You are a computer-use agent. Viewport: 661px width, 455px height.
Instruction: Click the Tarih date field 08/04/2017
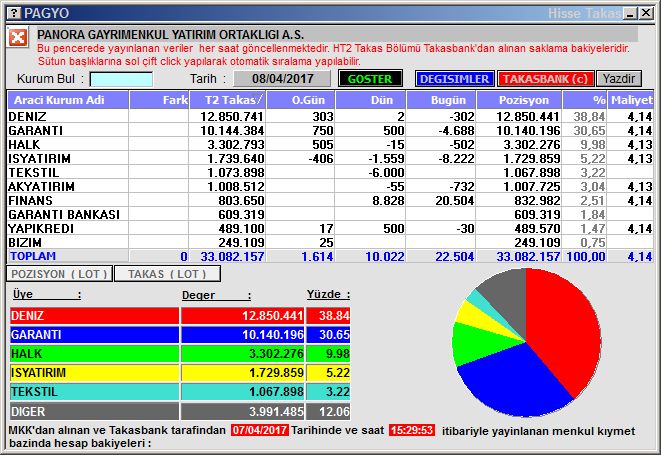pos(282,79)
